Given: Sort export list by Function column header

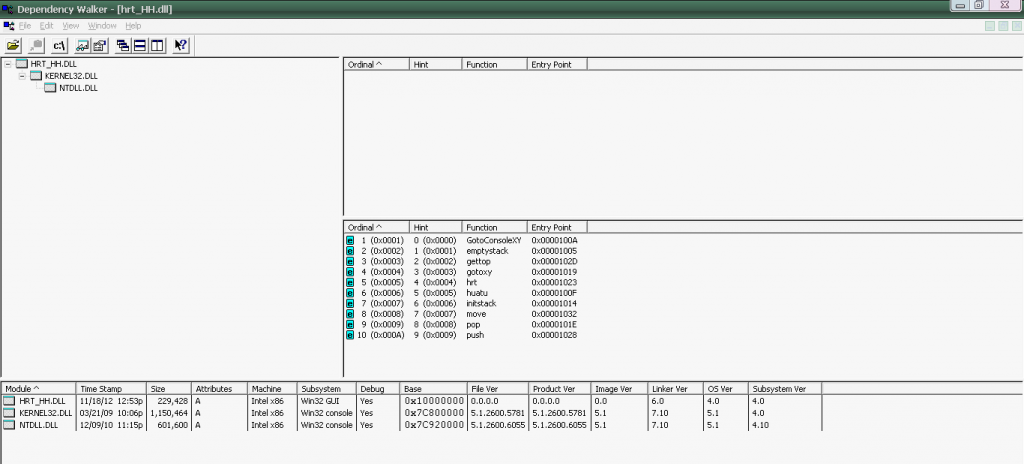Looking at the screenshot, I should point(494,227).
